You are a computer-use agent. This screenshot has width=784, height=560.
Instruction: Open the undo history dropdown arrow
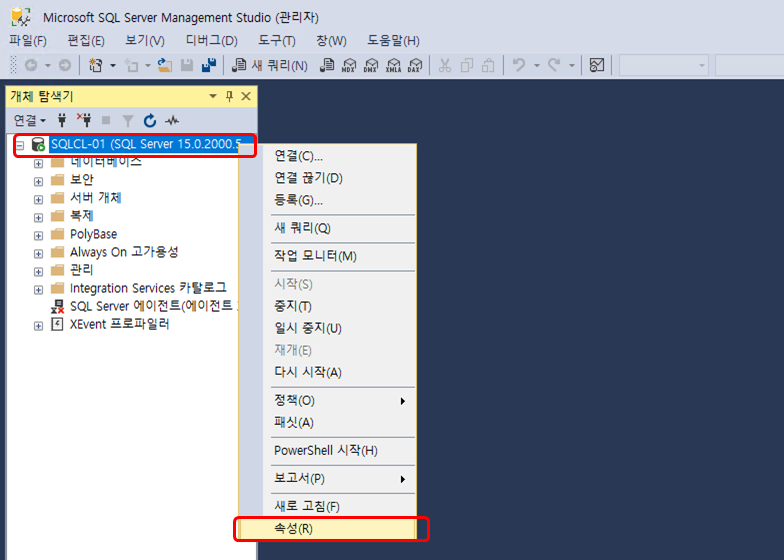pyautogui.click(x=536, y=66)
